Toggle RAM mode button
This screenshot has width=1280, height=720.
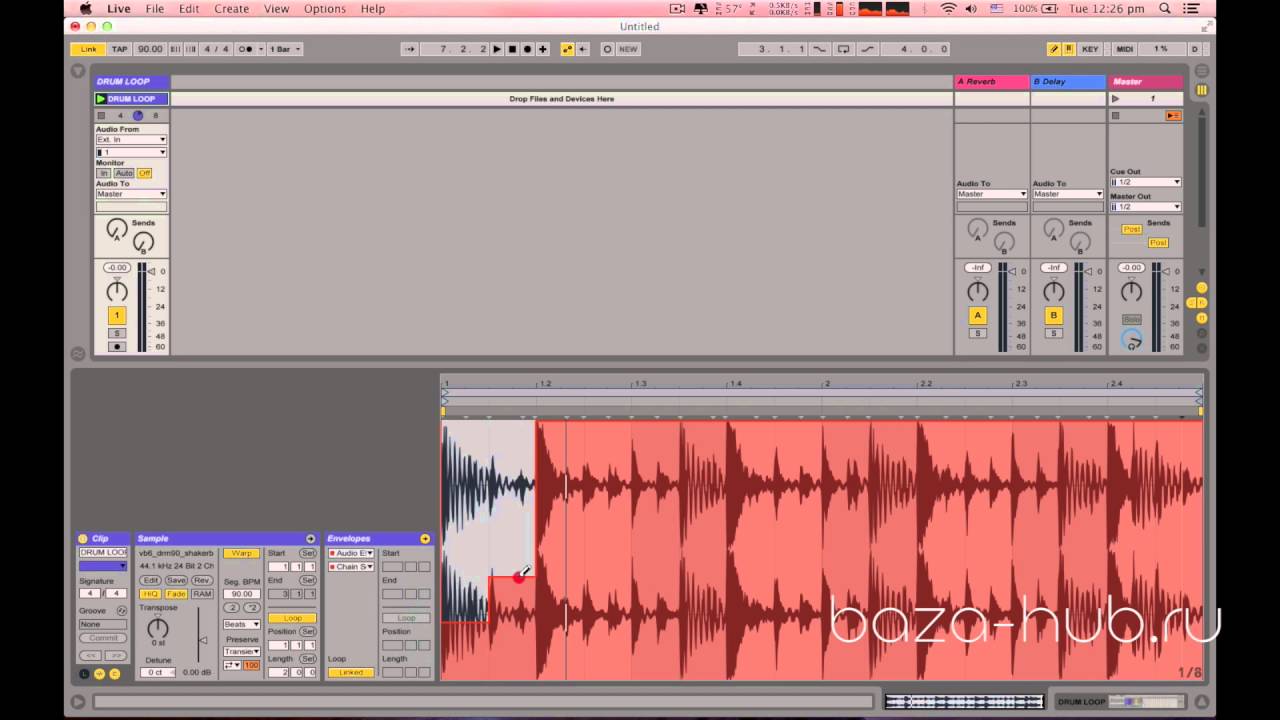[x=202, y=594]
